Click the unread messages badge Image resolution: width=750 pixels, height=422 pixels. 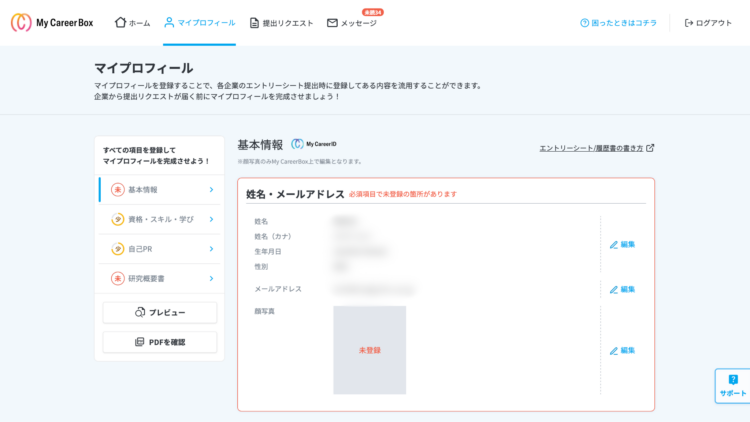pos(373,12)
